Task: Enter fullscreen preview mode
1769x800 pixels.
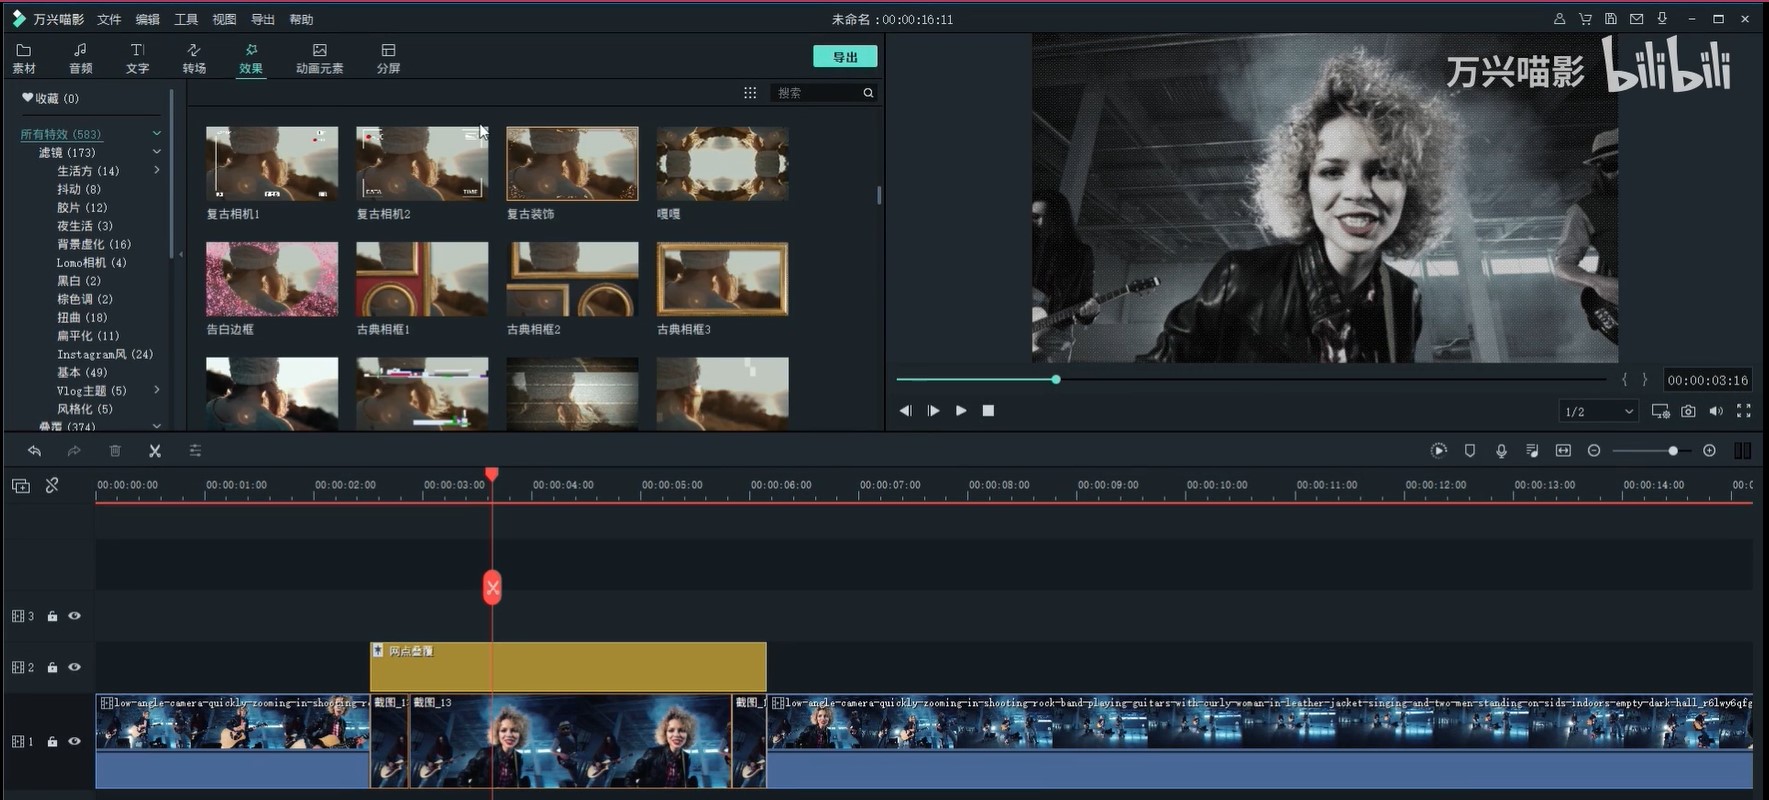Action: 1744,411
